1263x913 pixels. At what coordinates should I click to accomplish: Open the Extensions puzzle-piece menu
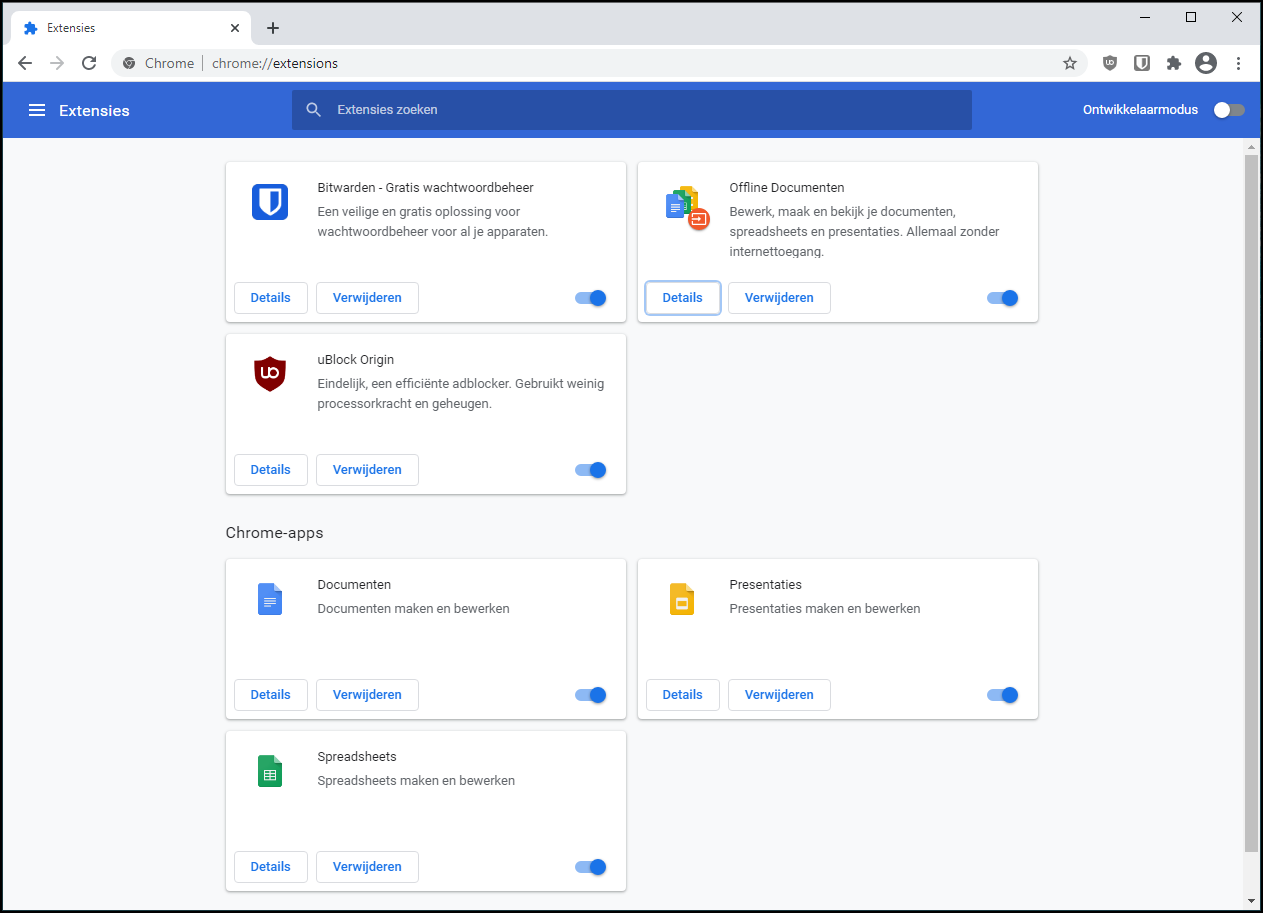coord(1174,63)
